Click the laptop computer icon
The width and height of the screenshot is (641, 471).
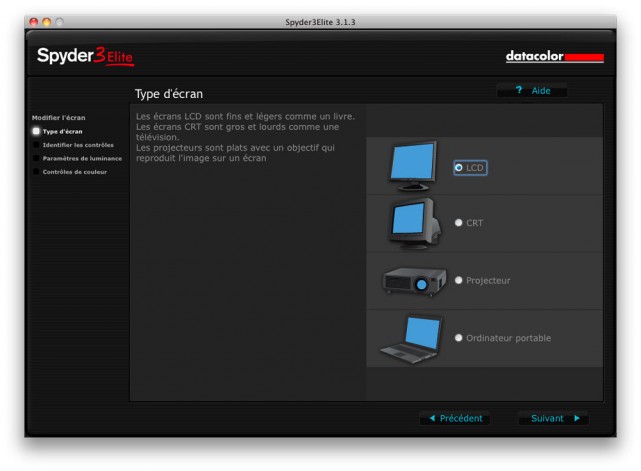412,339
